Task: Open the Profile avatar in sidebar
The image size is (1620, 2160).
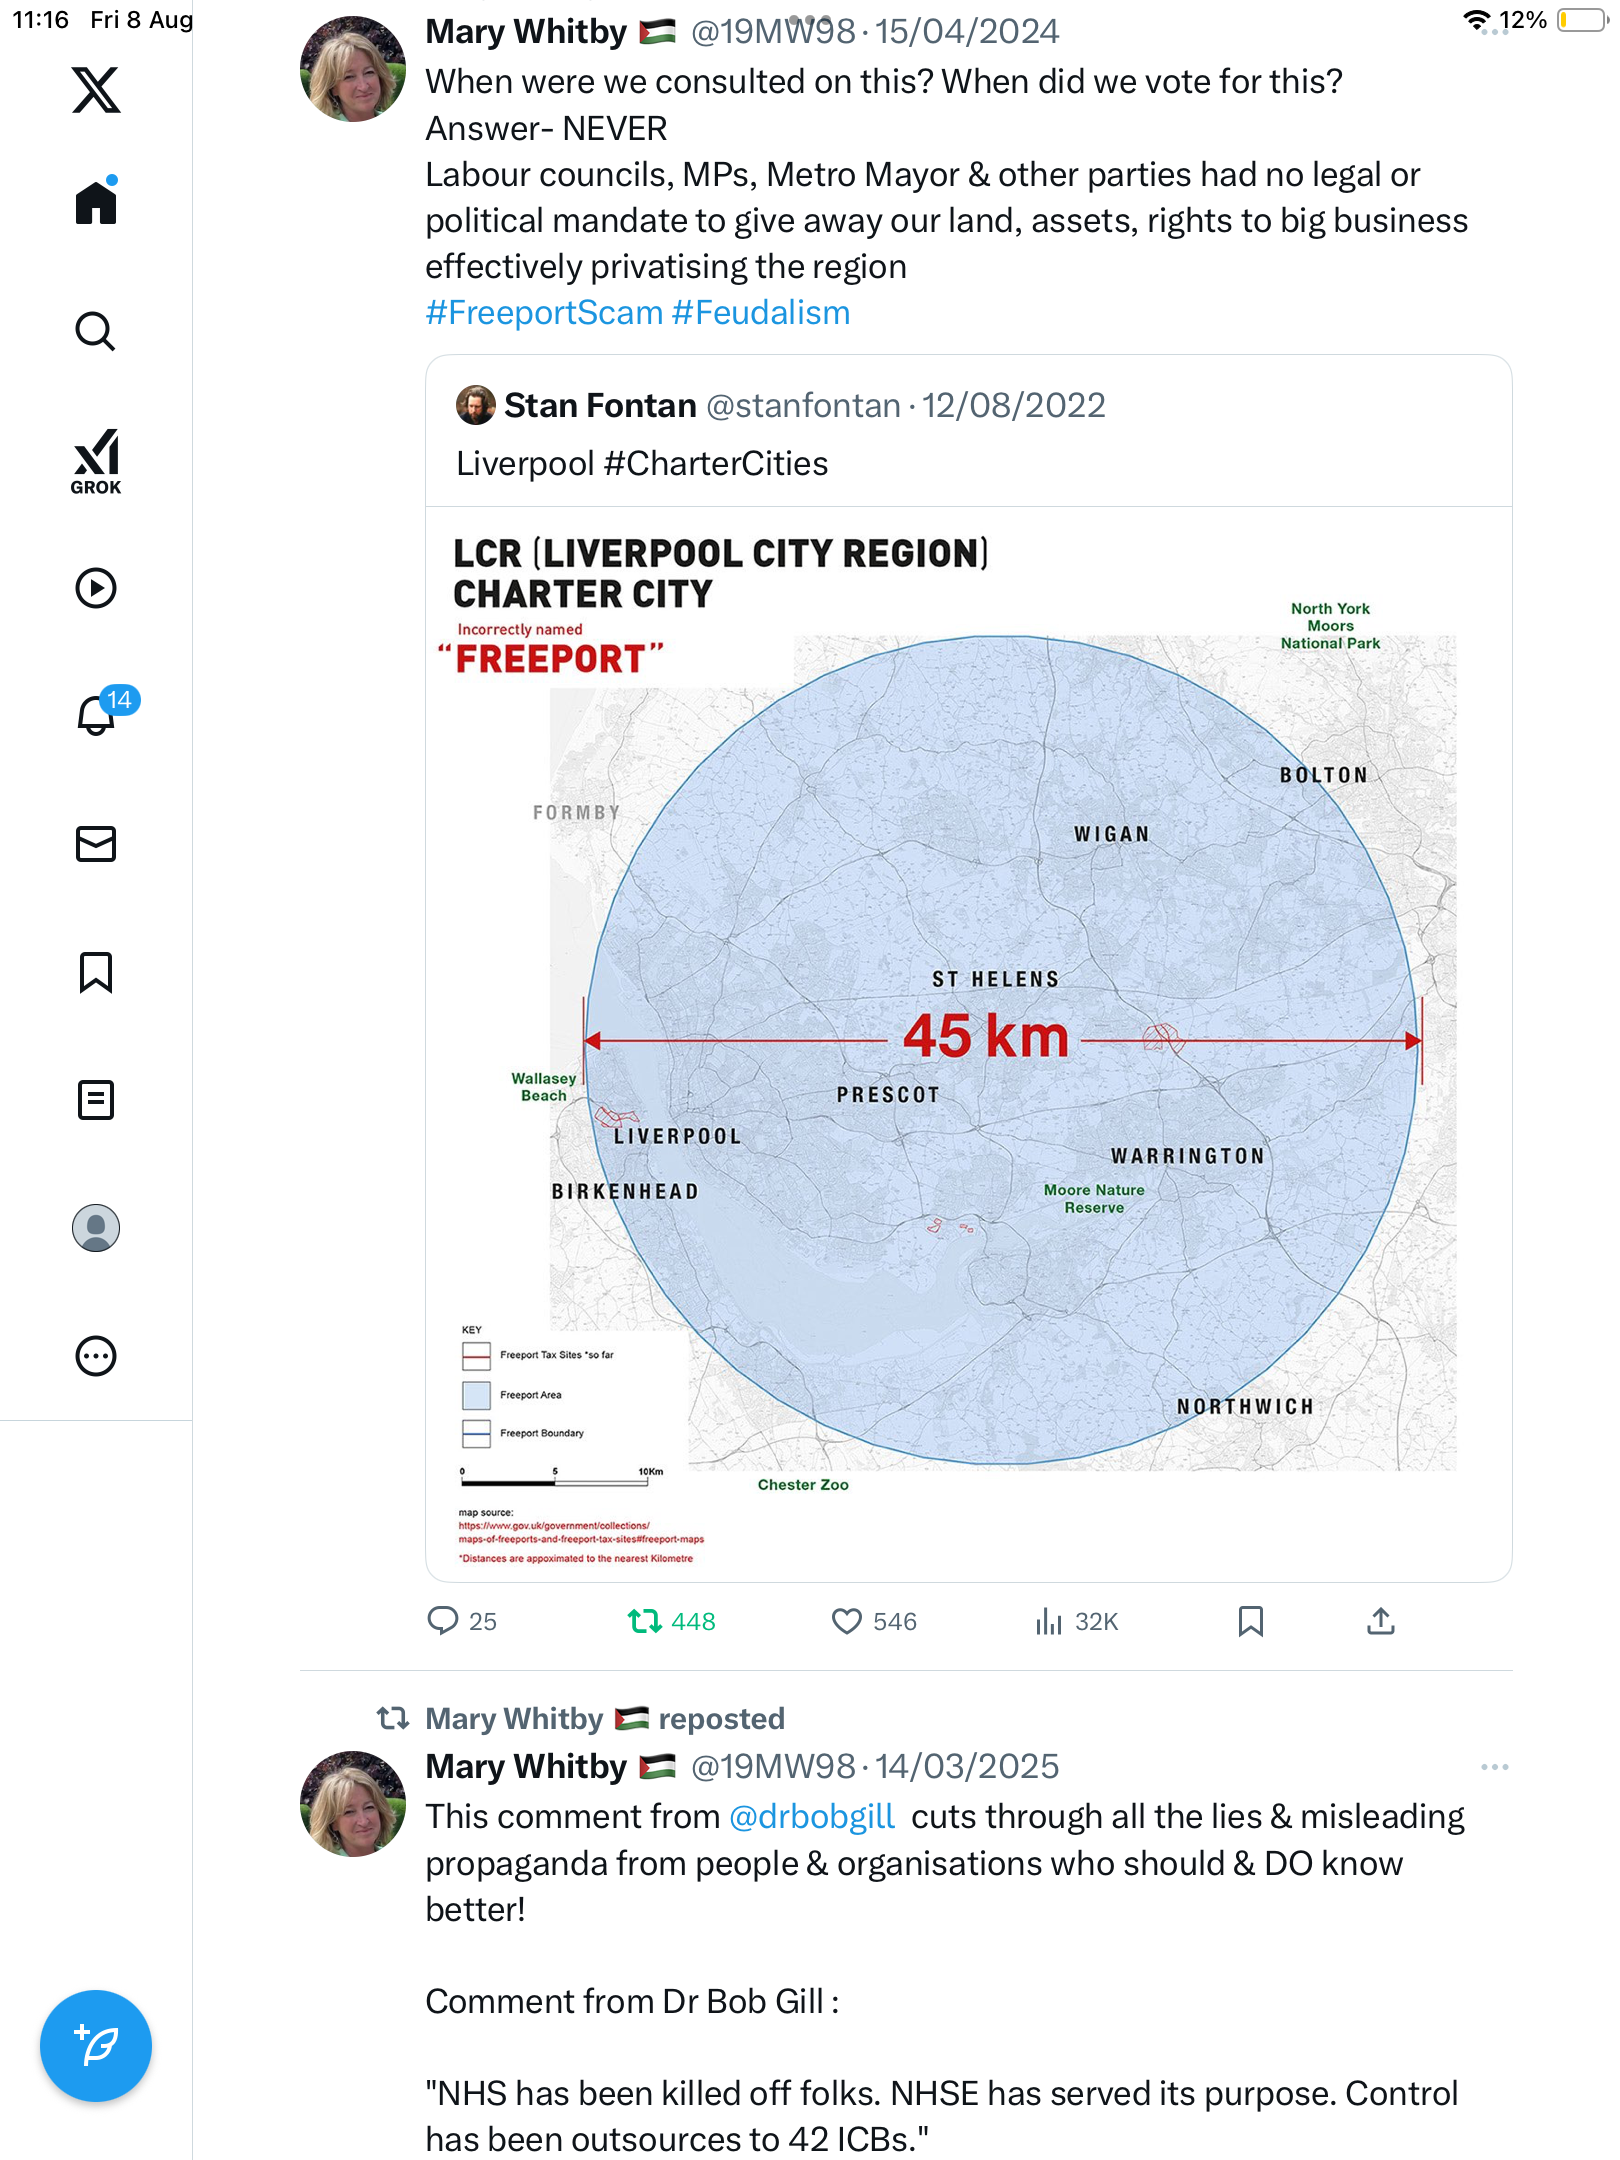Action: [96, 1228]
